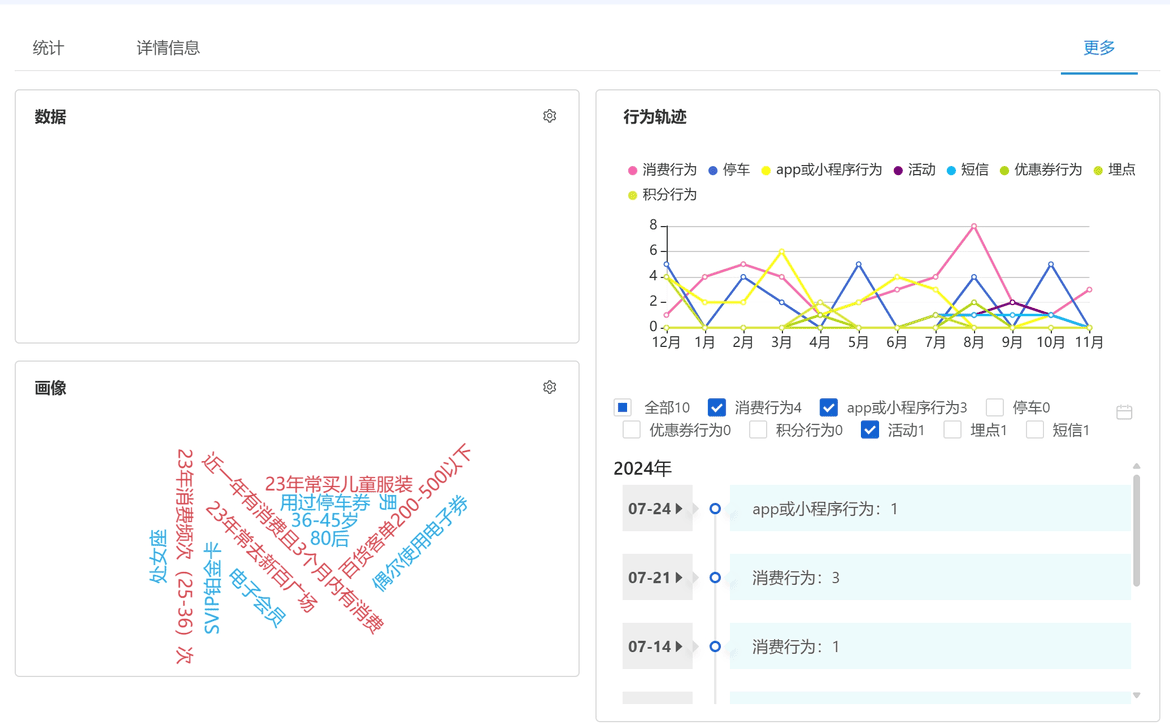The width and height of the screenshot is (1170, 725).
Task: Click the 偶尔使用电子券 tag
Action: [x=420, y=543]
